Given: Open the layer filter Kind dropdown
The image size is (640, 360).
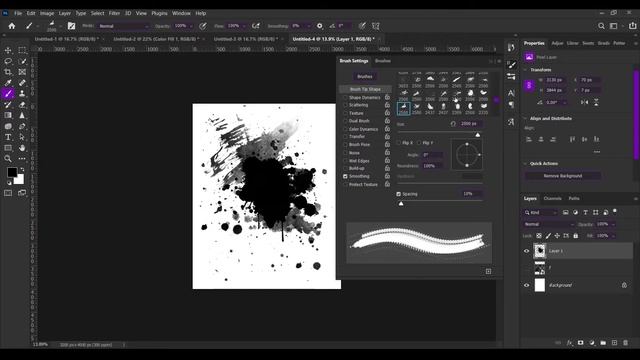Looking at the screenshot, I should pyautogui.click(x=541, y=212).
